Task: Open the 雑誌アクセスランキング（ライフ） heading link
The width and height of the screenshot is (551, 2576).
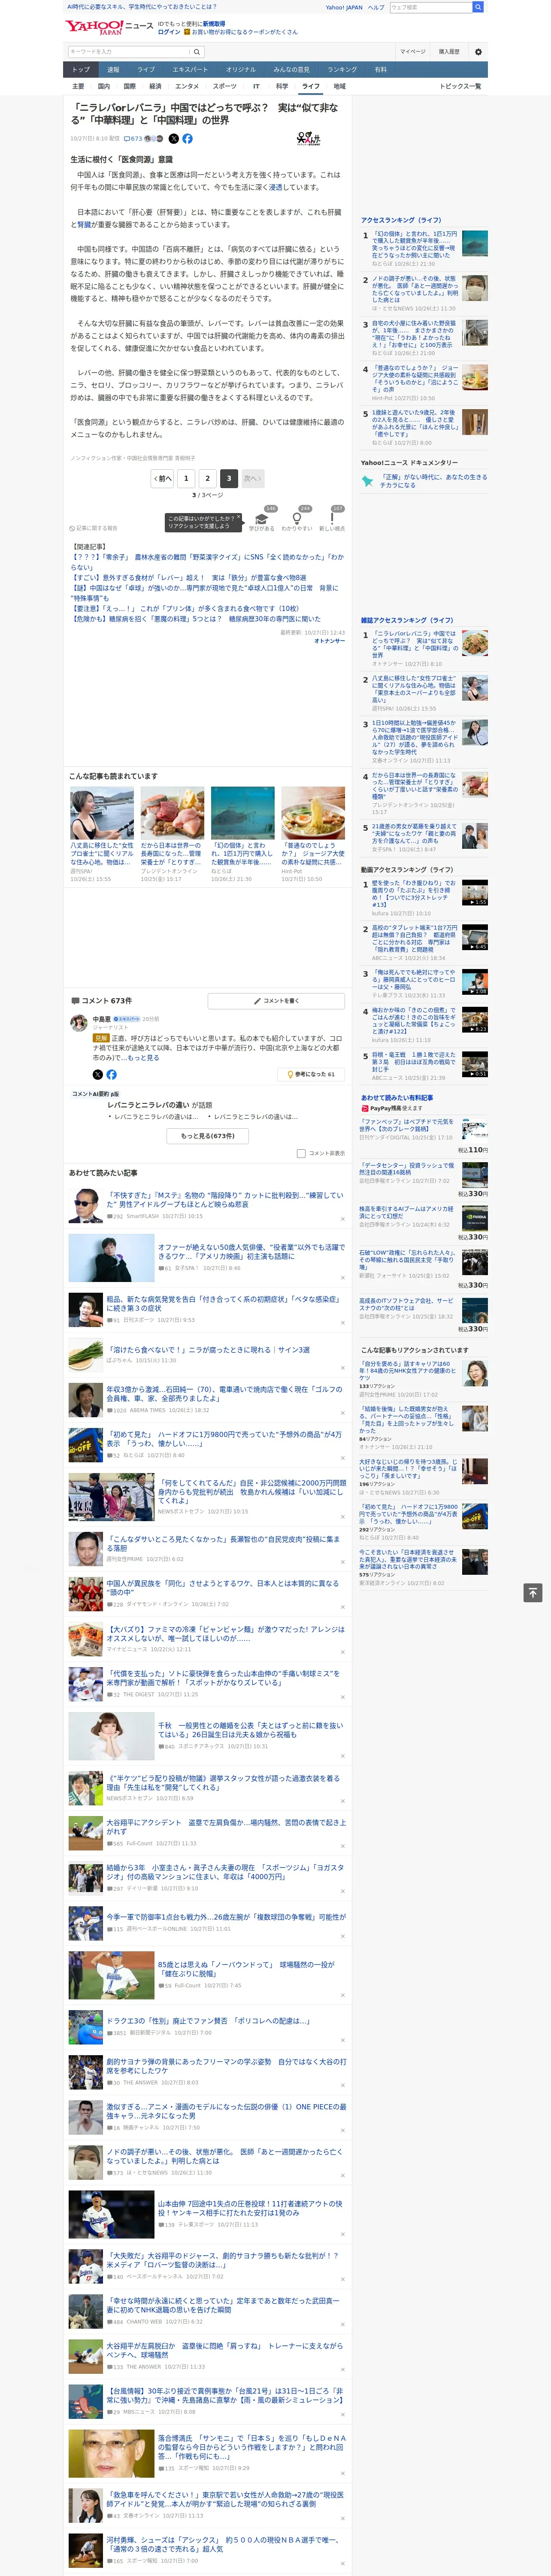Action: (x=407, y=620)
